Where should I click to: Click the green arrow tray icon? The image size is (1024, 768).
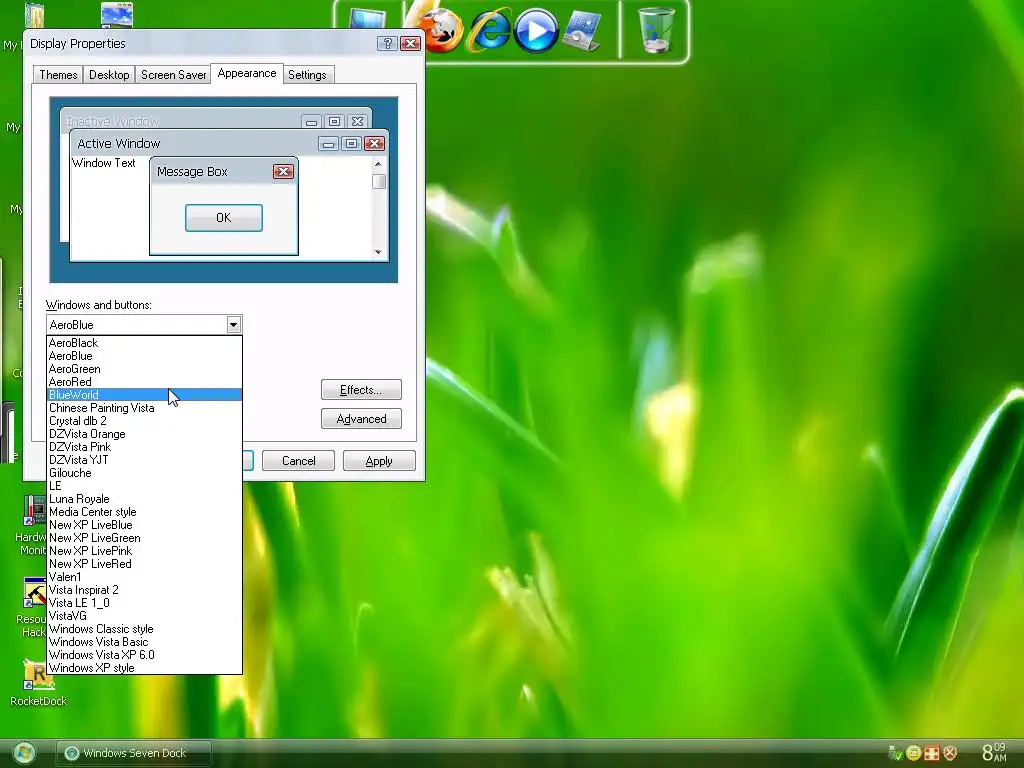(x=895, y=753)
